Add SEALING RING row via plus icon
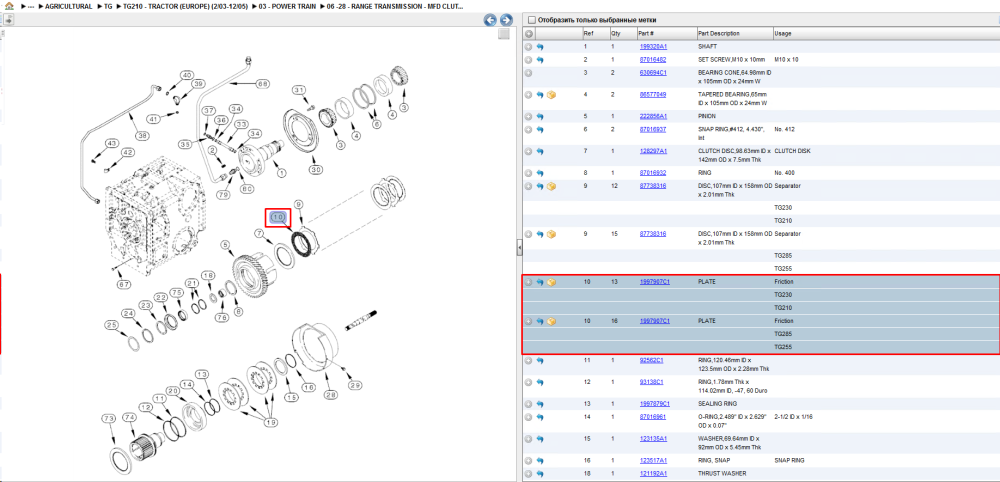The height and width of the screenshot is (482, 1000). [x=529, y=404]
